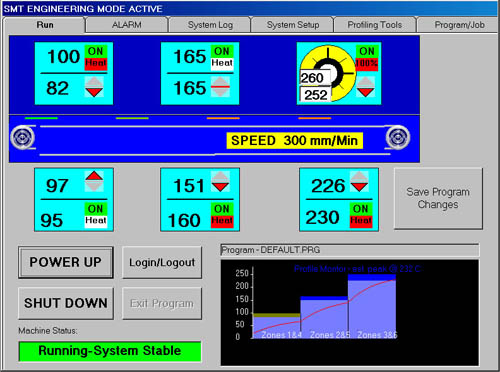Select the 260 fan setpoint field
This screenshot has height=372, width=500.
tap(315, 78)
